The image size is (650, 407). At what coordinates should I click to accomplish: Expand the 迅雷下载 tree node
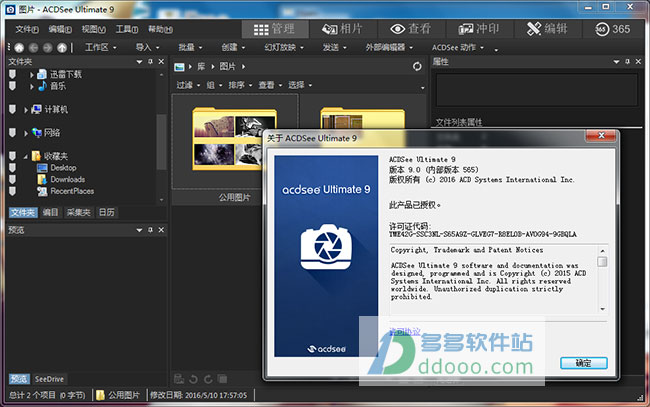32,75
